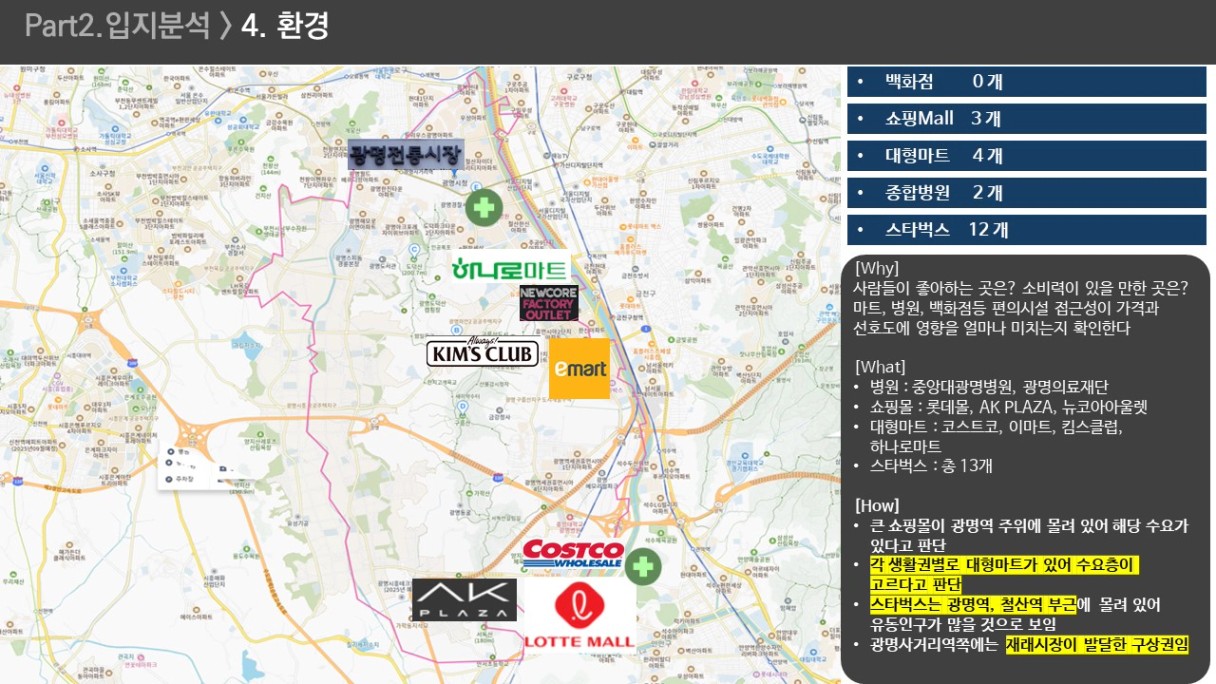
Task: Click the 'Part2.입지분석' breadcrumb text
Action: tap(119, 26)
